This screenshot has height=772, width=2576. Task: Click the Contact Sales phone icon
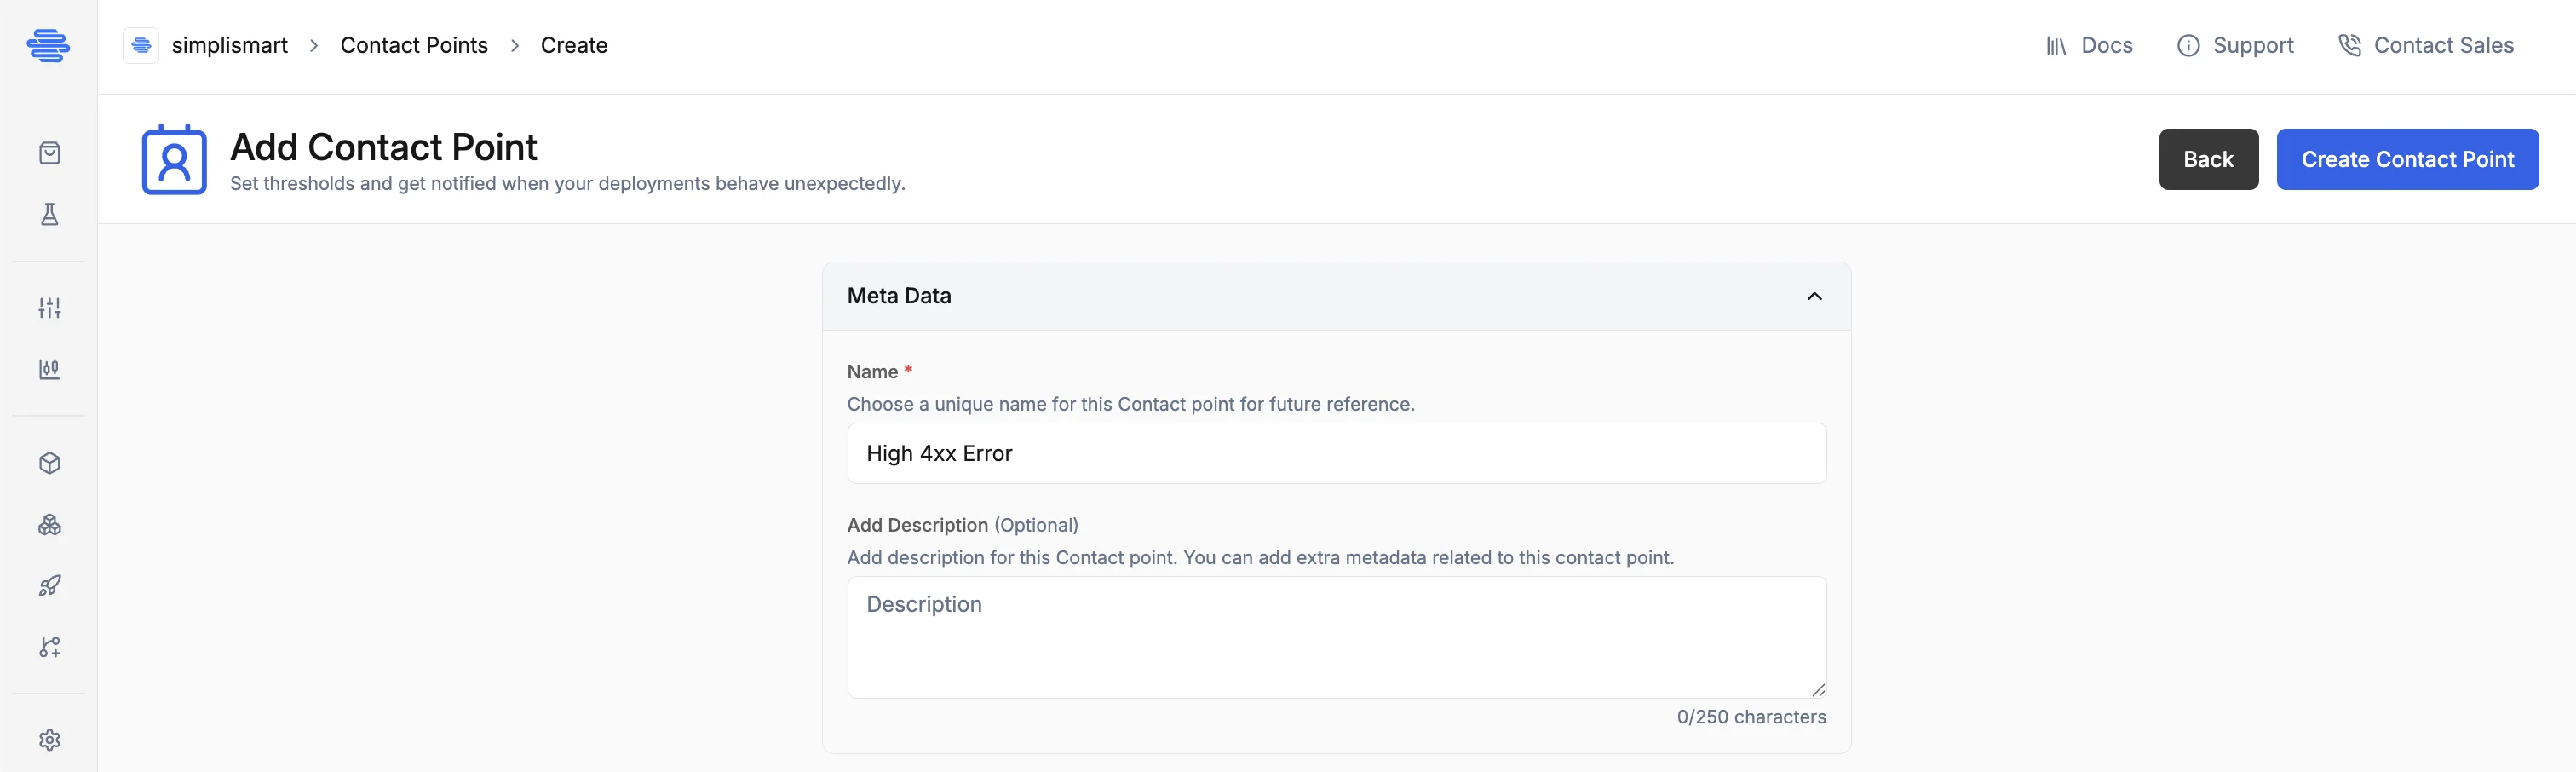[x=2349, y=46]
